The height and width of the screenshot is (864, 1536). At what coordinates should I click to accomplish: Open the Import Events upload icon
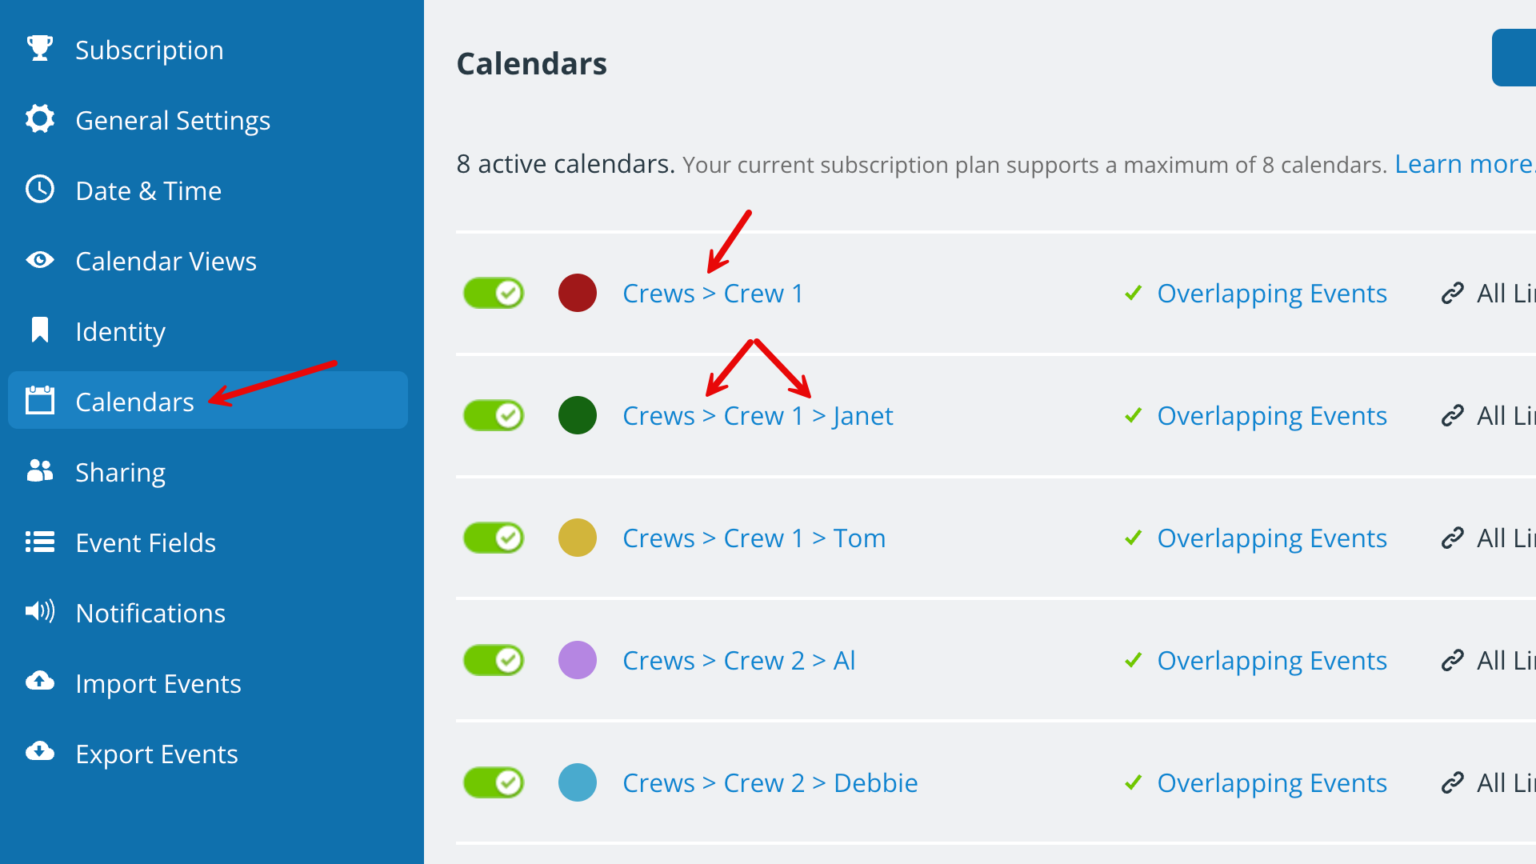pos(38,682)
